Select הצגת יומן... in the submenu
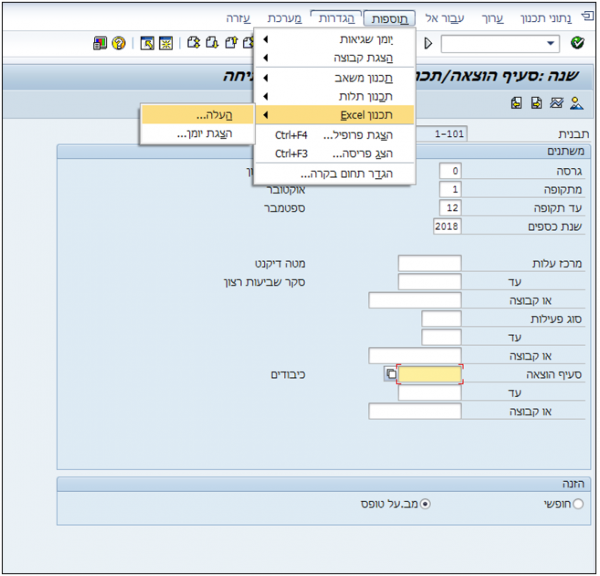Screen dimensions: 600x576 pos(195,134)
